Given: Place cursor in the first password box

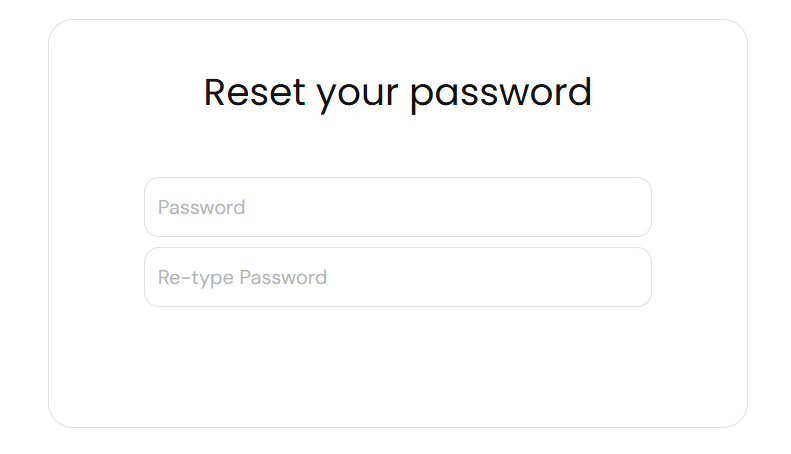Looking at the screenshot, I should (397, 207).
